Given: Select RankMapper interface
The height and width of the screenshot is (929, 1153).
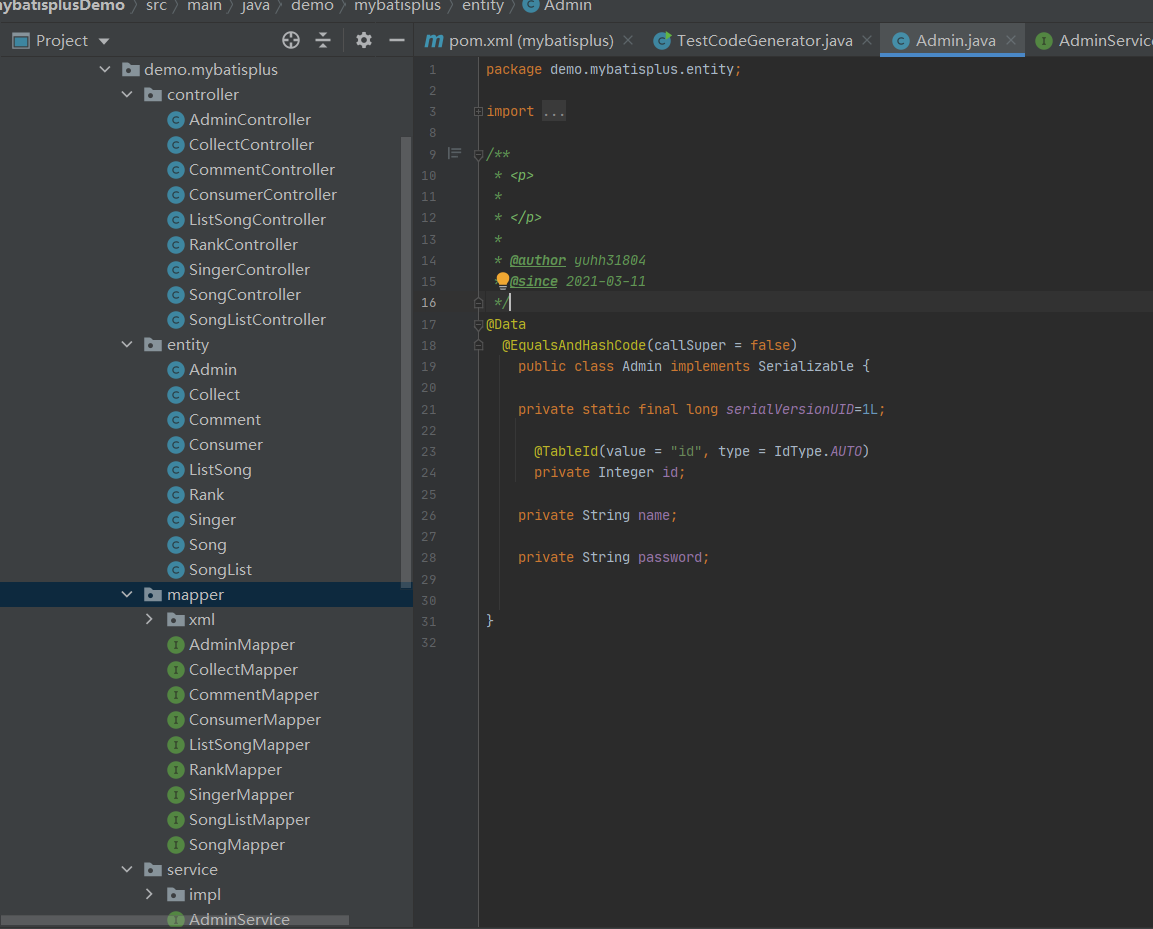Looking at the screenshot, I should coord(235,769).
